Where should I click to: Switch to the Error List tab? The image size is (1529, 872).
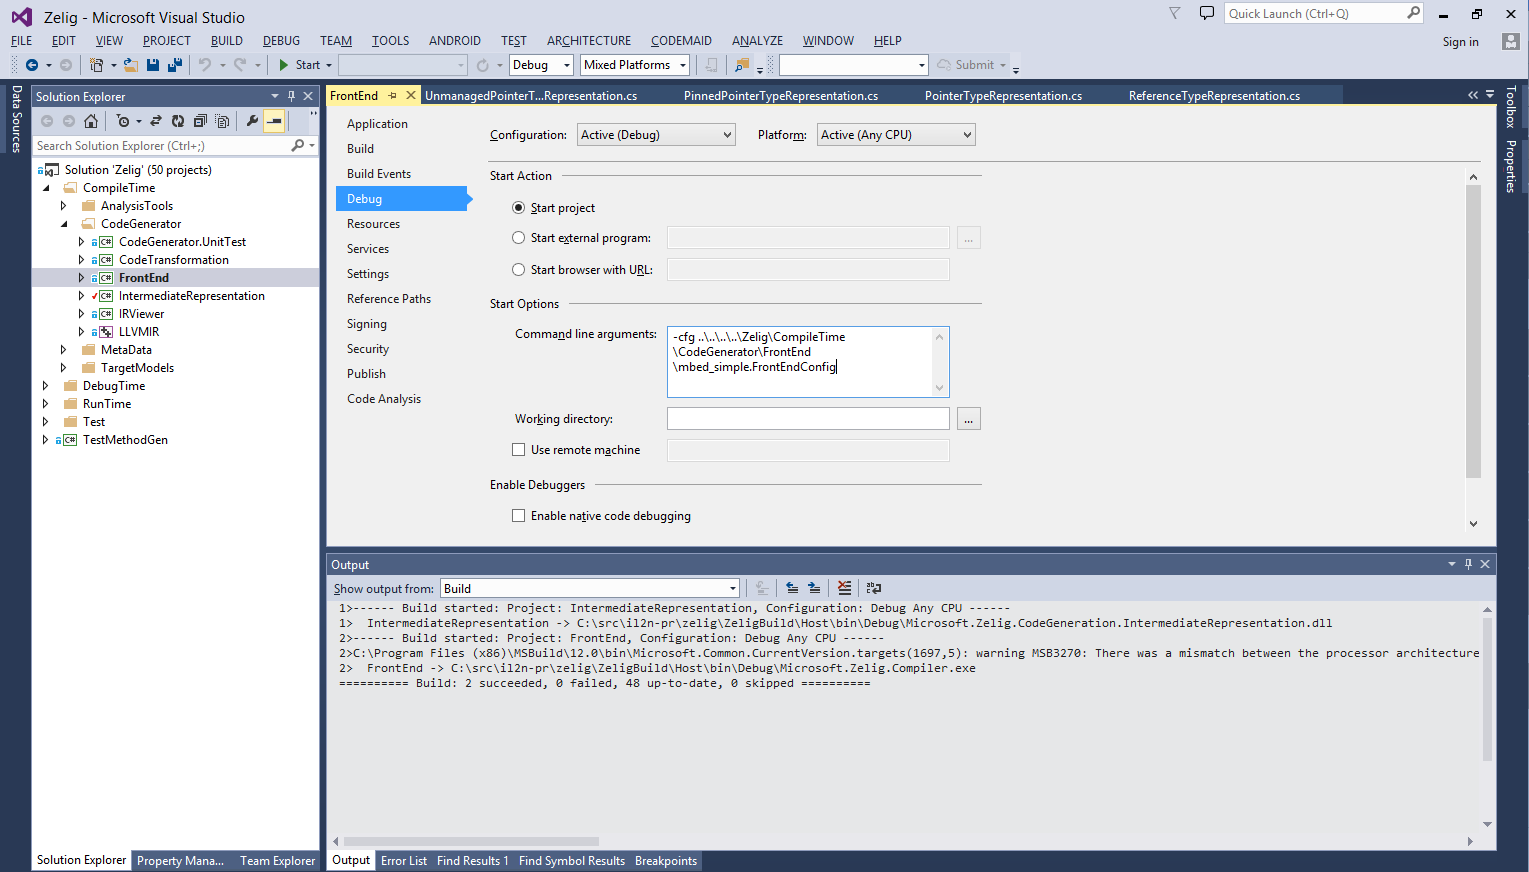[403, 861]
